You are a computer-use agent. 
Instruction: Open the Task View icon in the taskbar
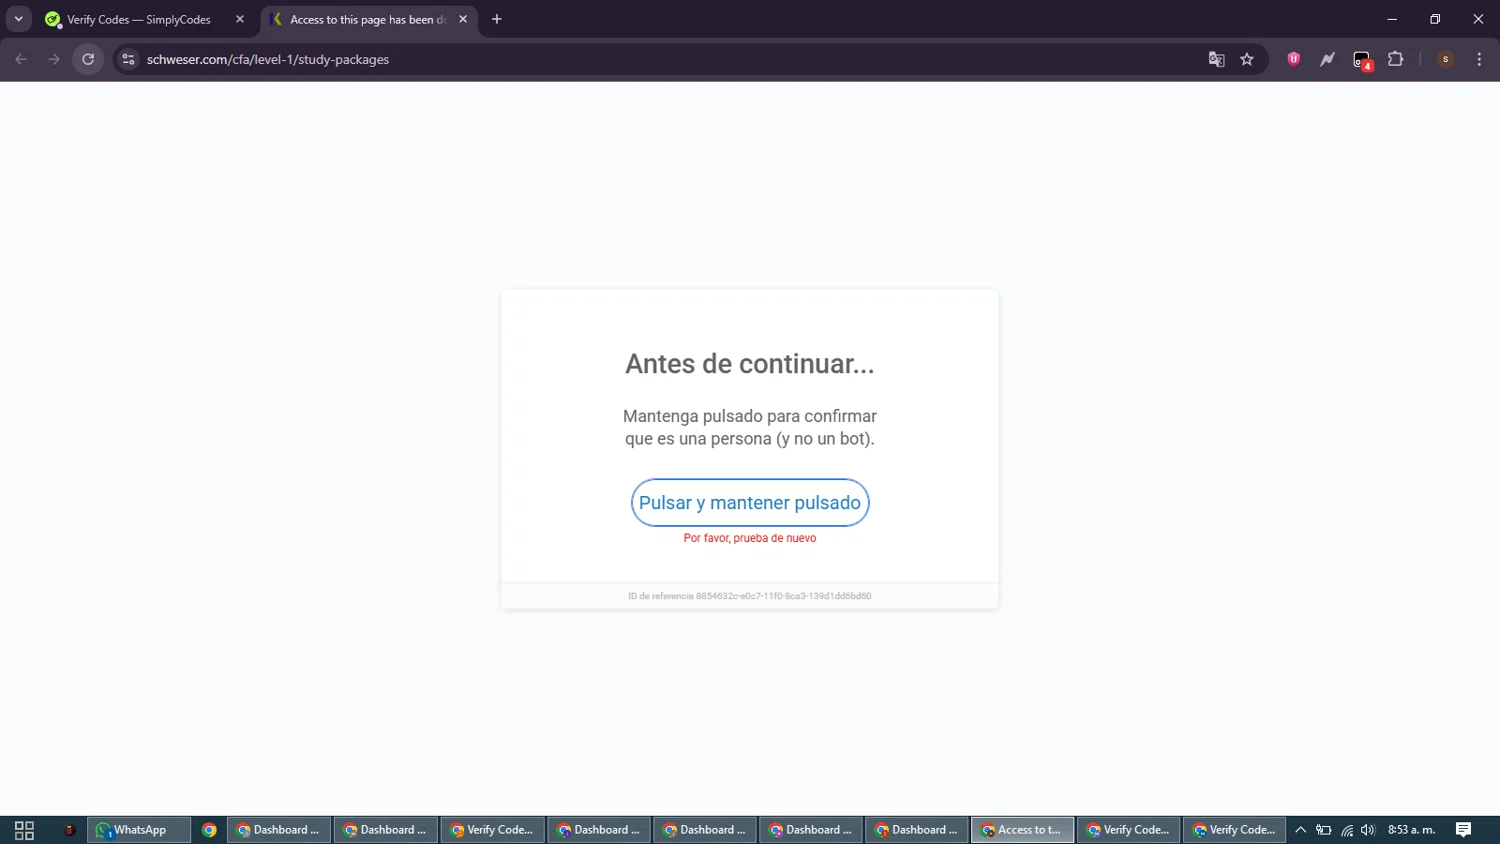pos(24,830)
